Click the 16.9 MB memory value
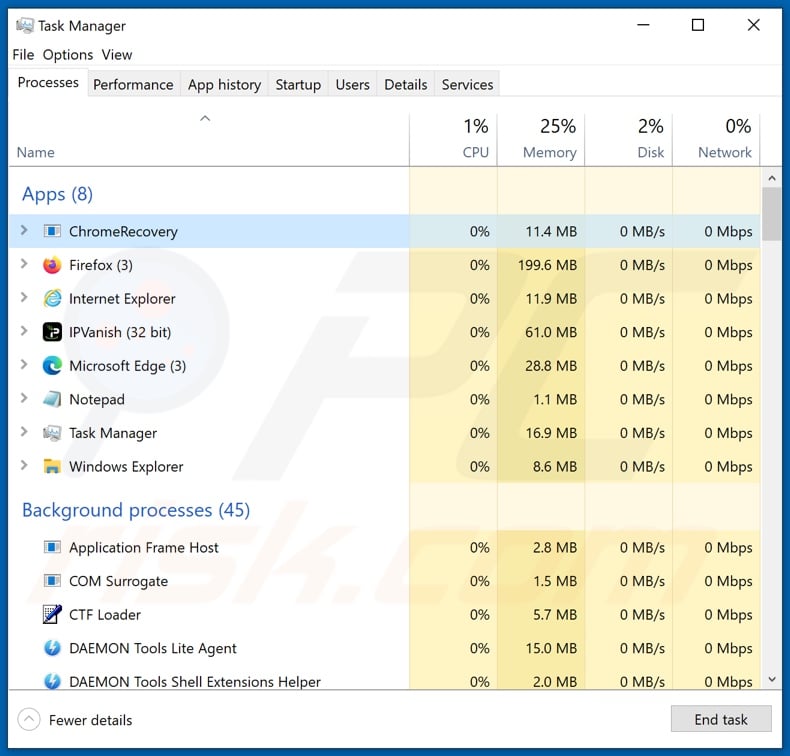Viewport: 790px width, 756px height. tap(551, 433)
